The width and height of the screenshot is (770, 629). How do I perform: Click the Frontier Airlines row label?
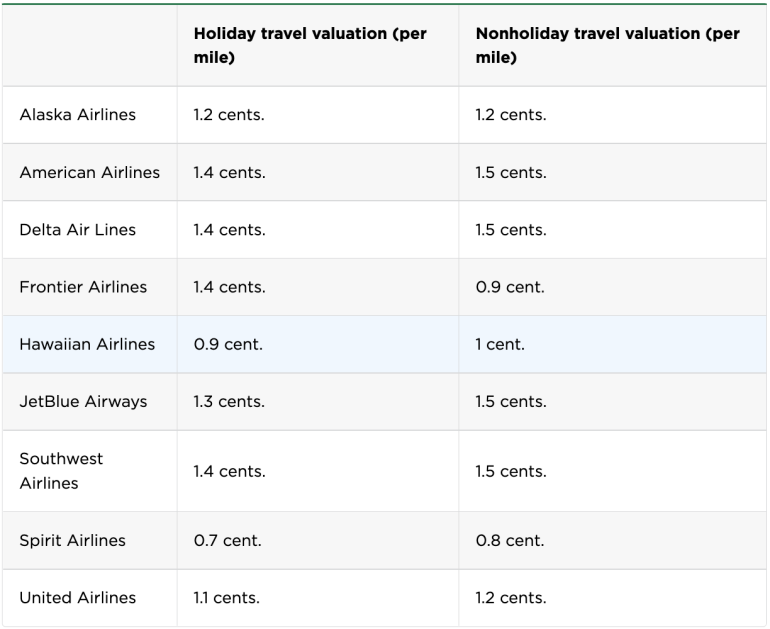click(x=83, y=287)
